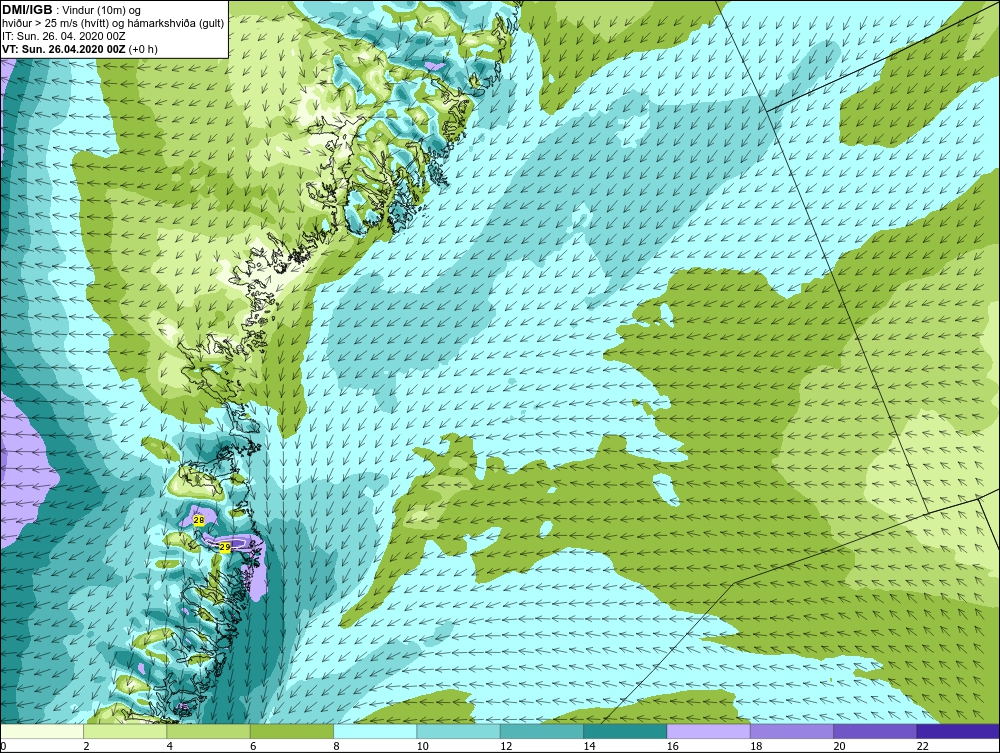Screen dimensions: 1000x753
Task: Click scale value '14' on legend
Action: coord(590,746)
